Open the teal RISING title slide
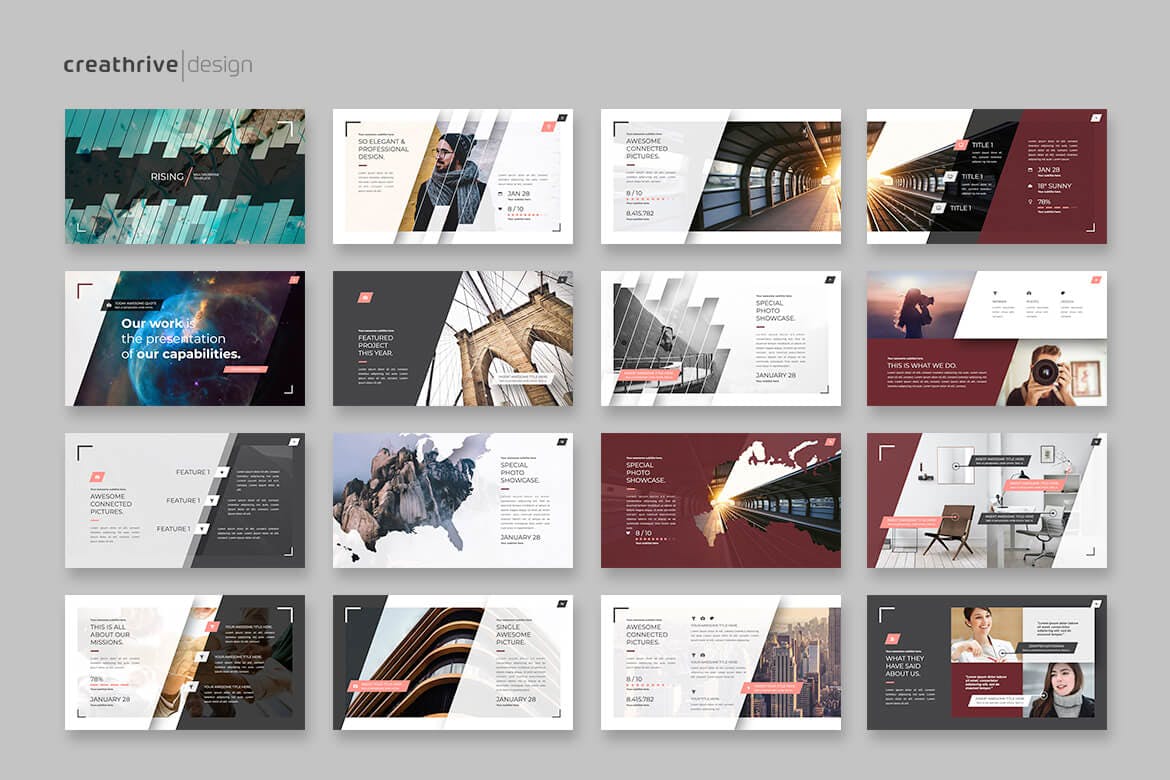Image resolution: width=1170 pixels, height=780 pixels. click(185, 177)
